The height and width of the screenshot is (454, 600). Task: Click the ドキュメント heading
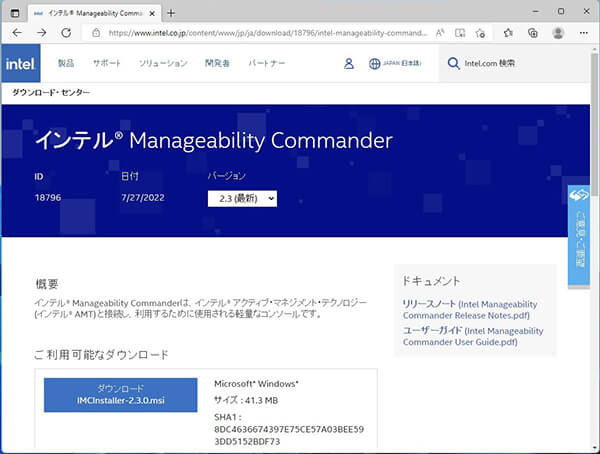point(431,281)
